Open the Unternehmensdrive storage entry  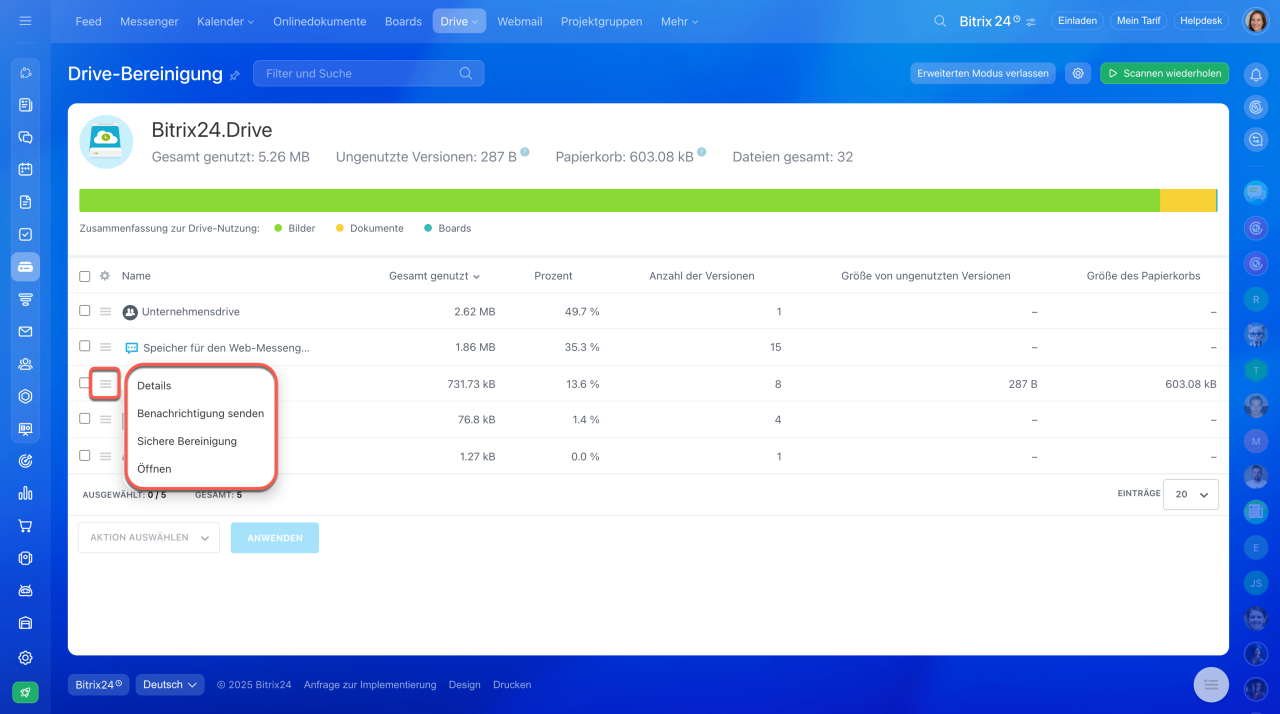tap(191, 312)
